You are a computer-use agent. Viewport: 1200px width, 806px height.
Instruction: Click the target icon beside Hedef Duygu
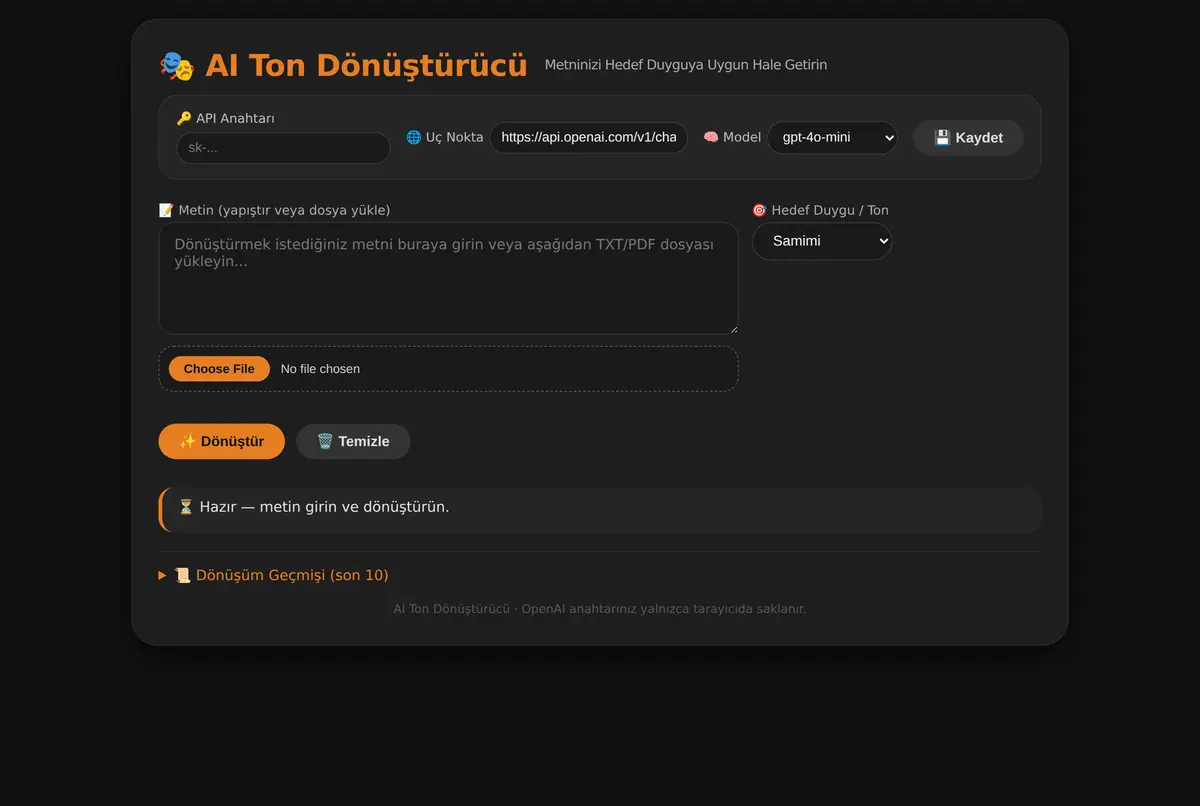click(x=759, y=210)
